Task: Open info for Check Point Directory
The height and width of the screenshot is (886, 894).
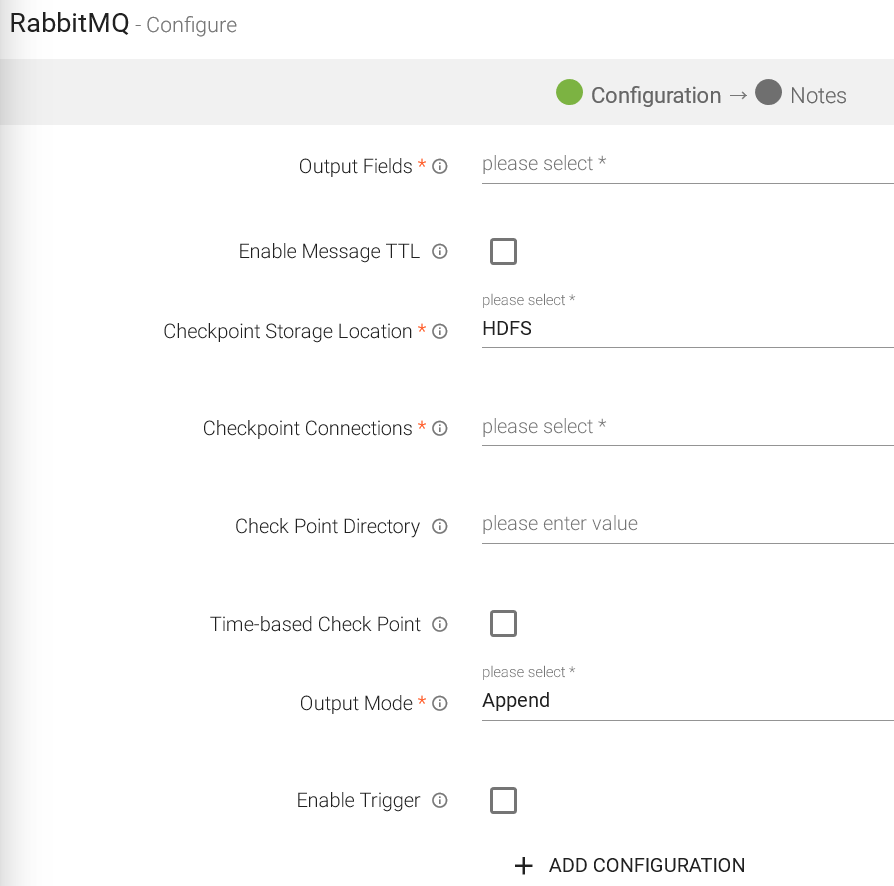Action: coord(439,526)
